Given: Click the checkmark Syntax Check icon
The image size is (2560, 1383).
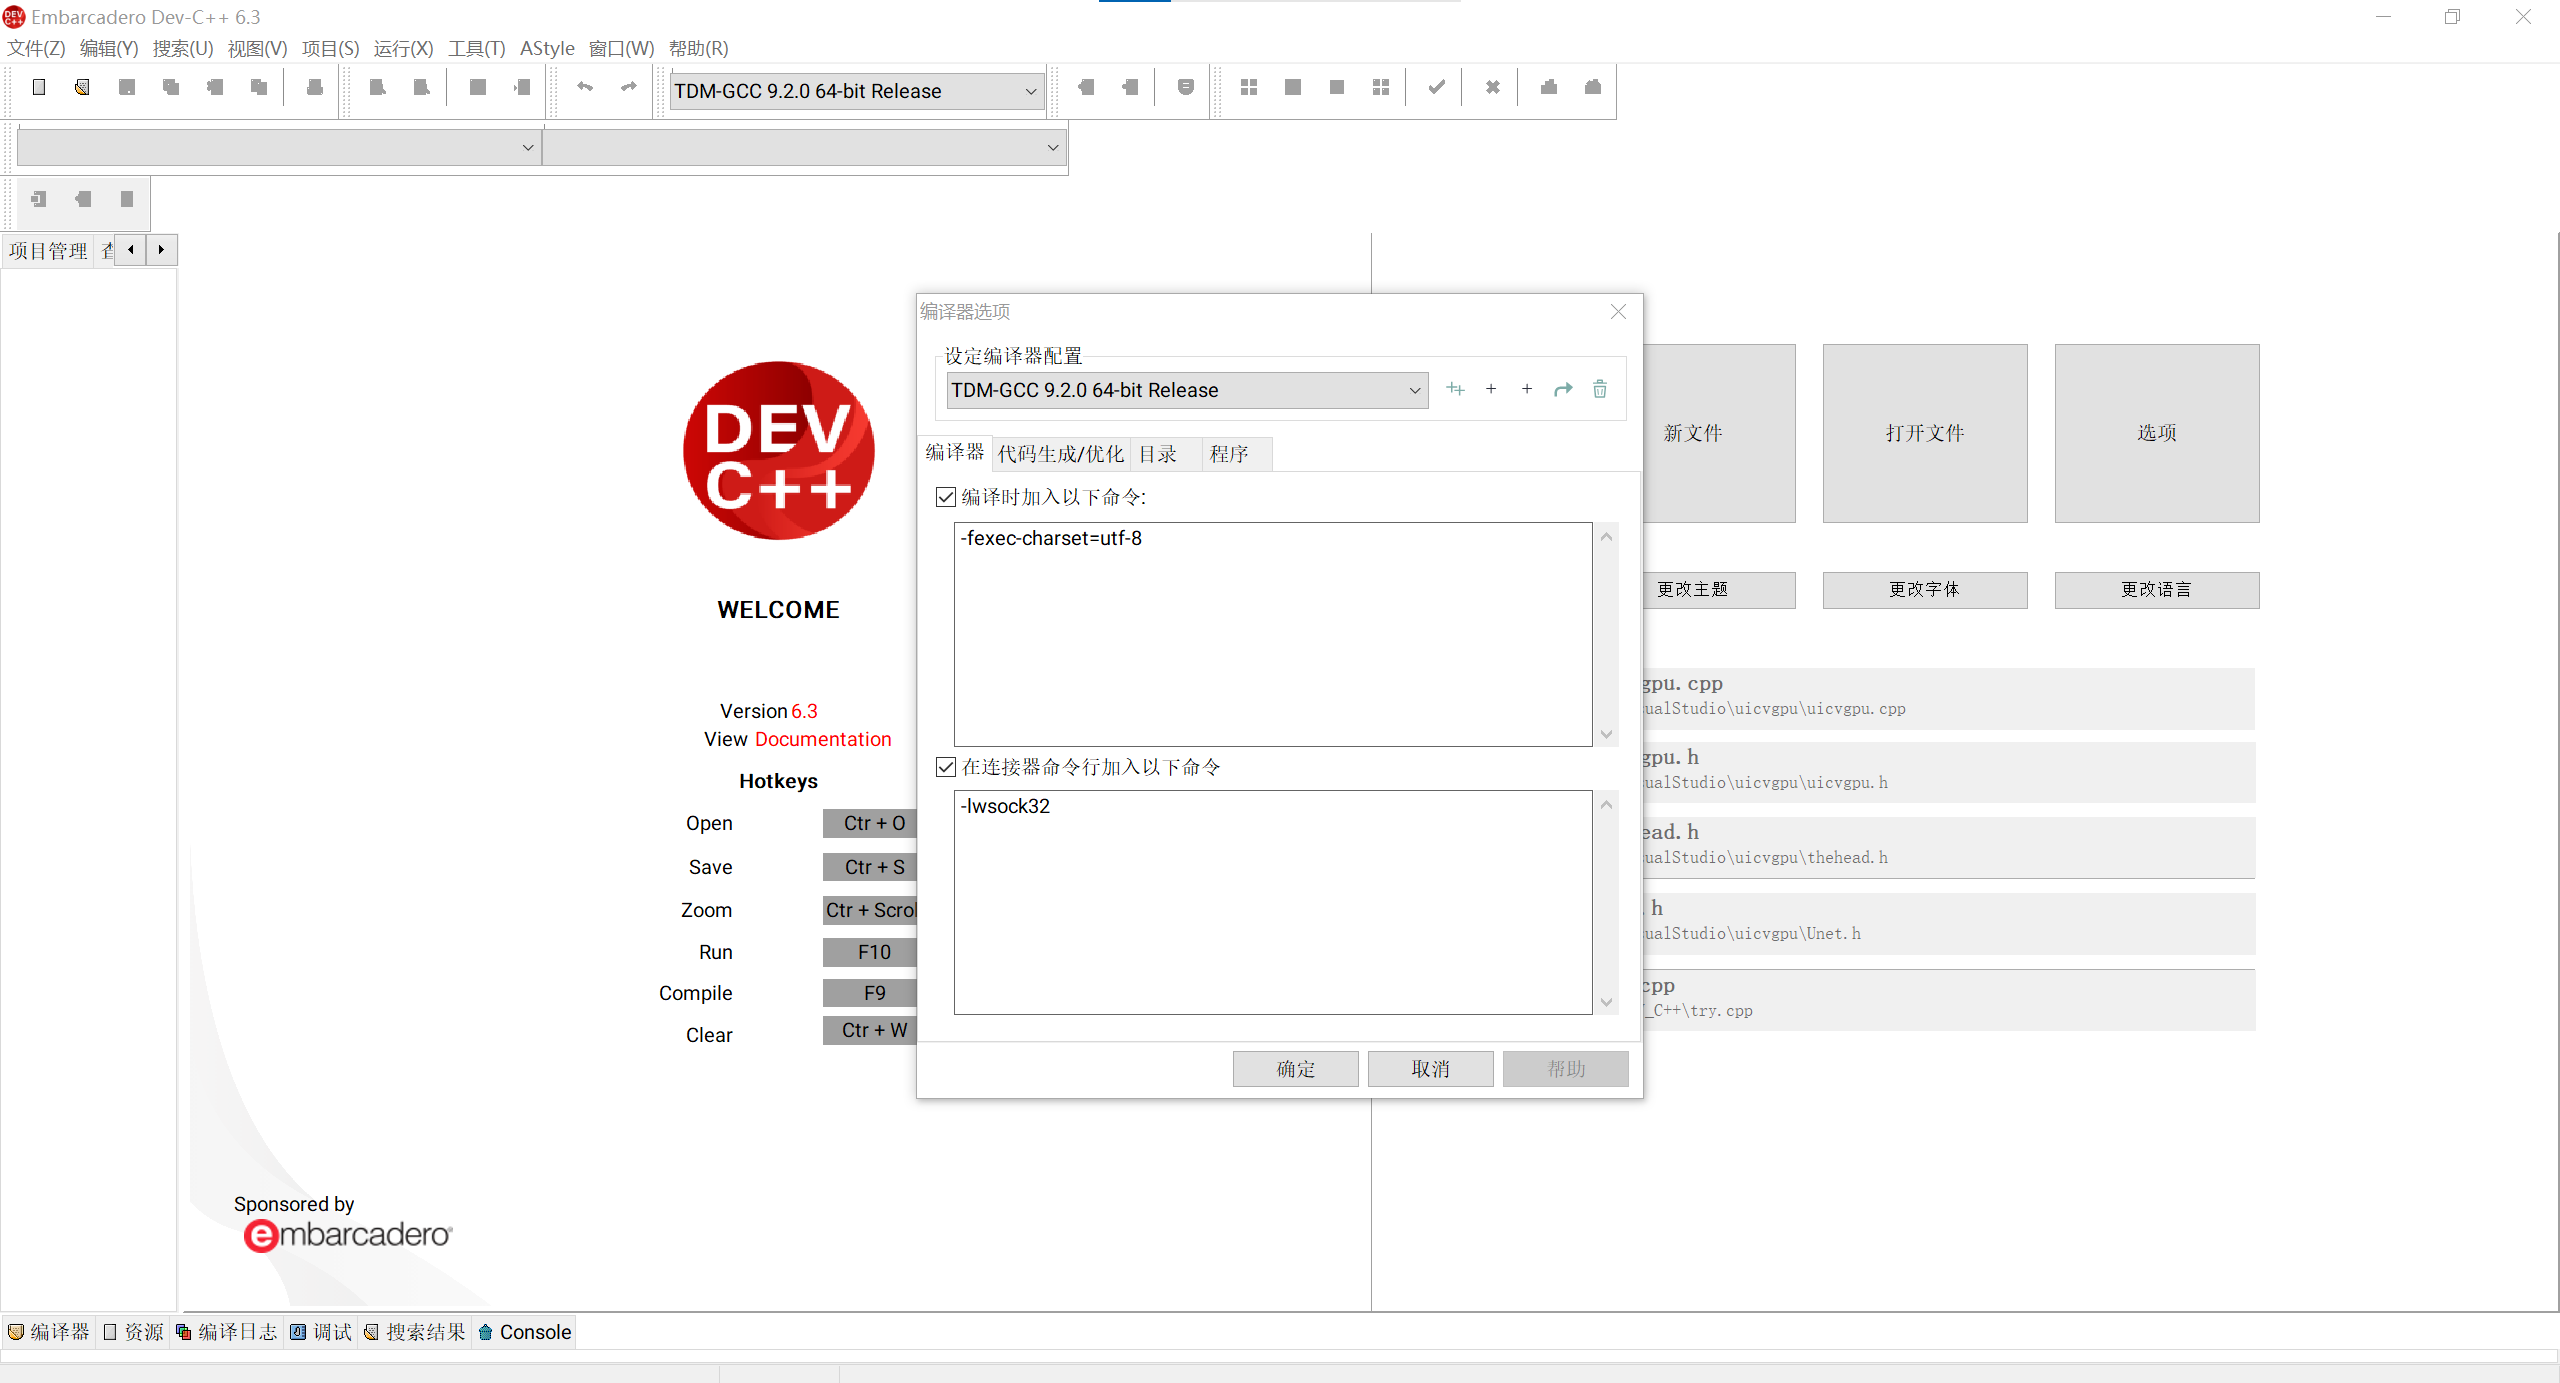Looking at the screenshot, I should [x=1437, y=87].
